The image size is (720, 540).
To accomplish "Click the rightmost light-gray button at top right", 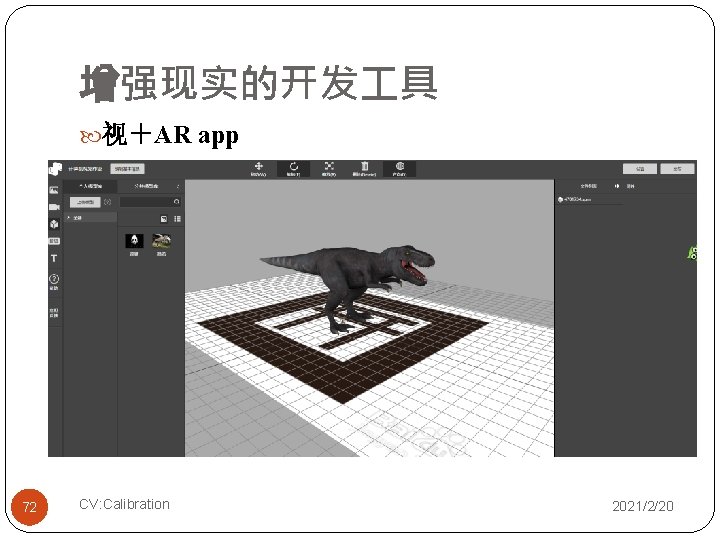I will point(677,169).
